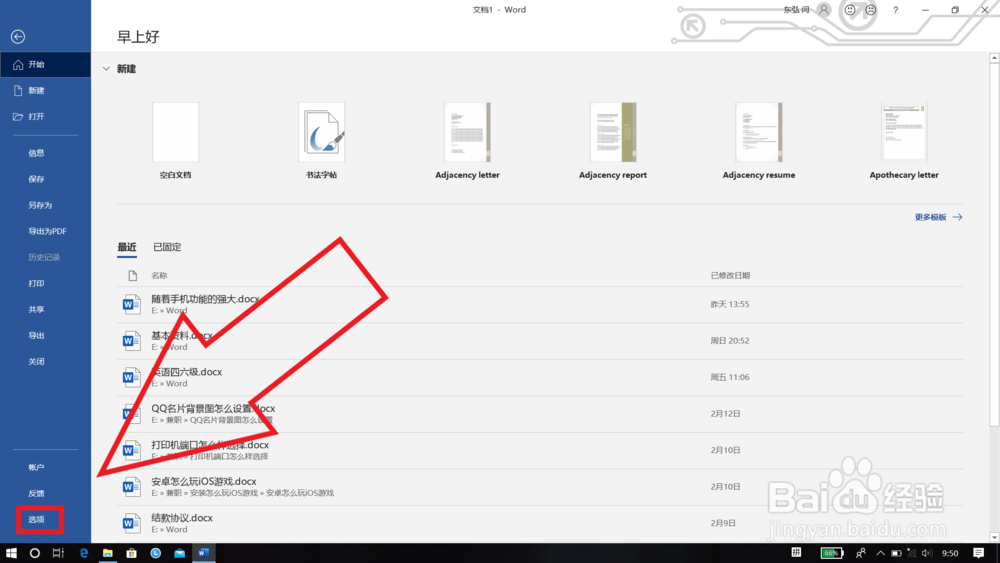Click the battery percentage indicator on the taskbar
This screenshot has width=1000, height=563.
point(832,553)
